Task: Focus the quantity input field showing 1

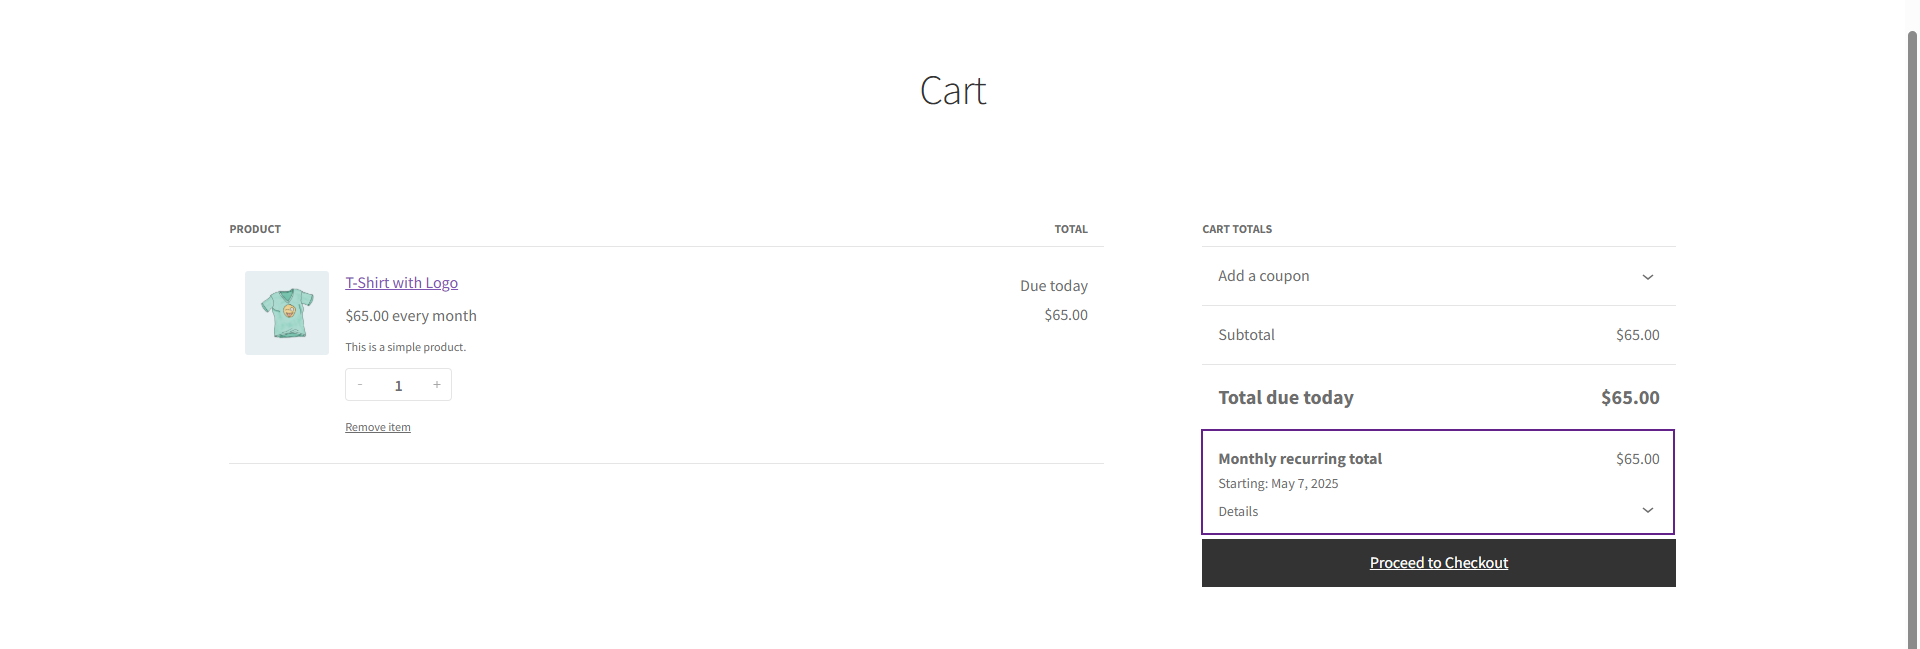Action: coord(398,385)
